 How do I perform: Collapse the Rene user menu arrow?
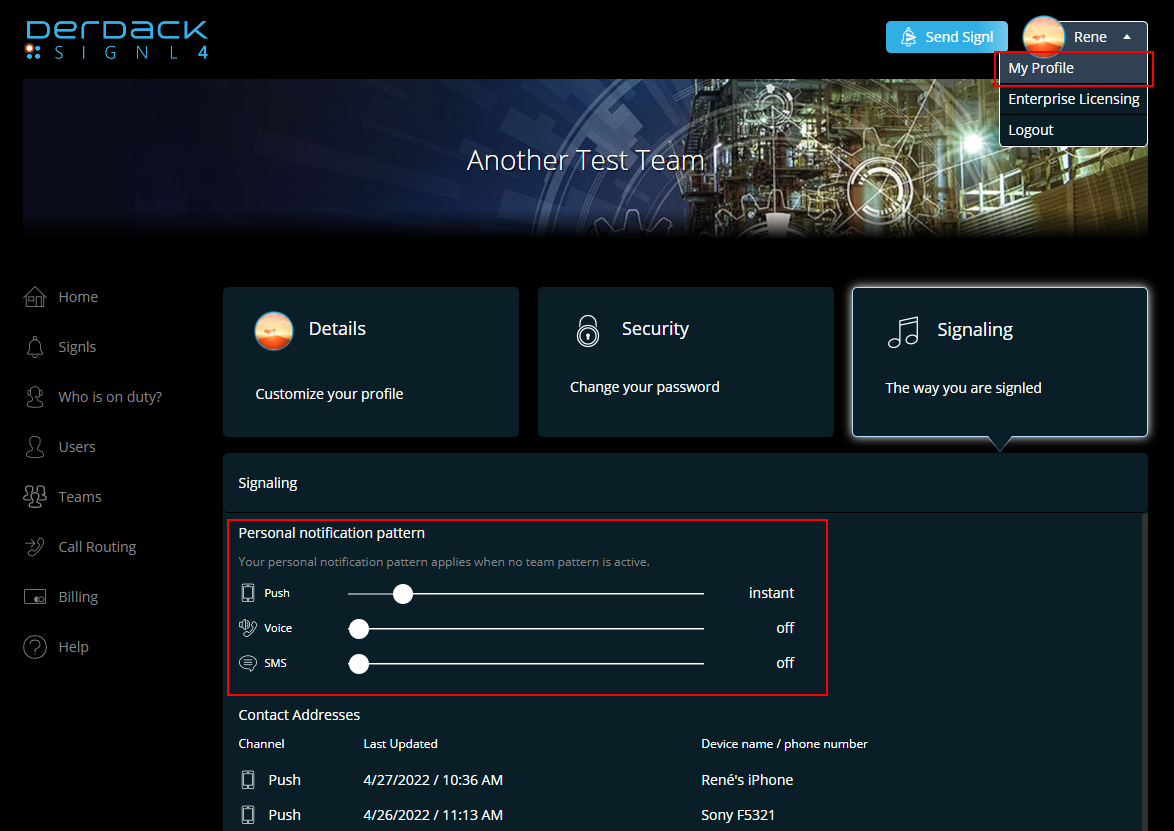[x=1127, y=37]
